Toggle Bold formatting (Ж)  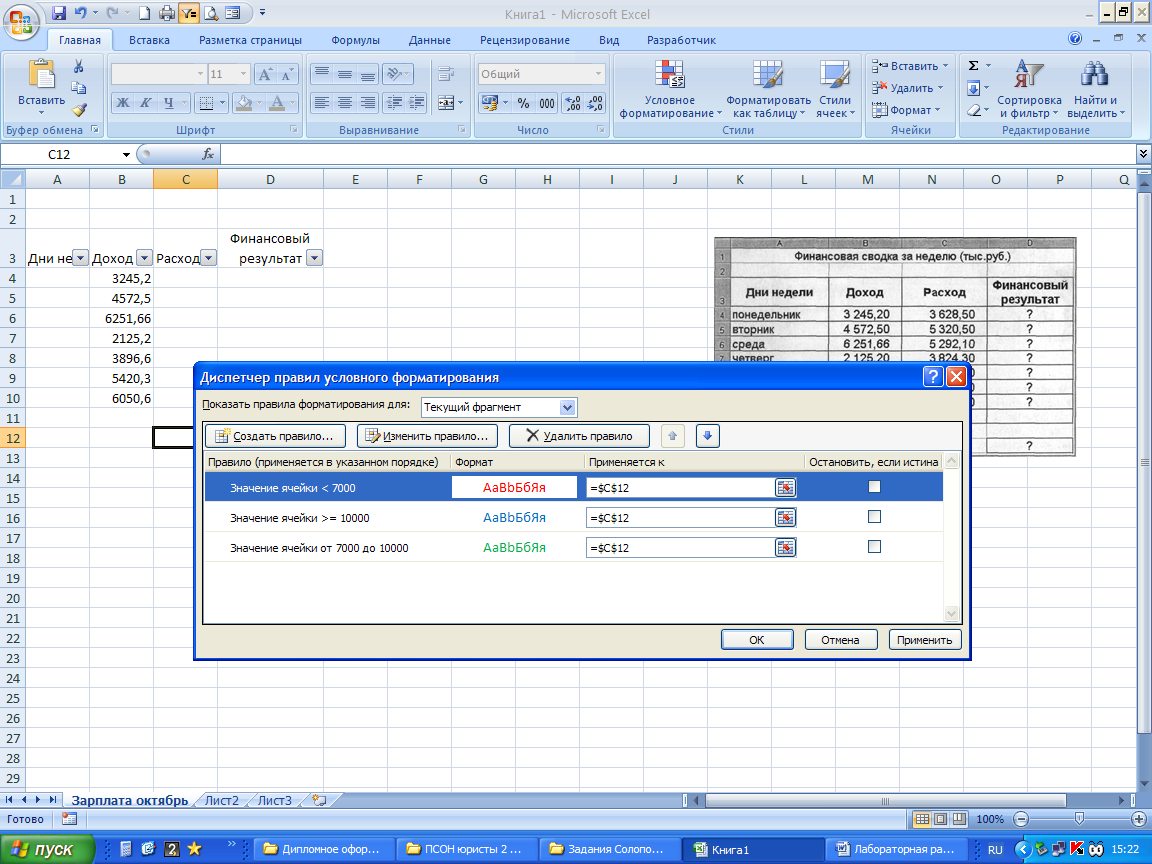click(123, 103)
